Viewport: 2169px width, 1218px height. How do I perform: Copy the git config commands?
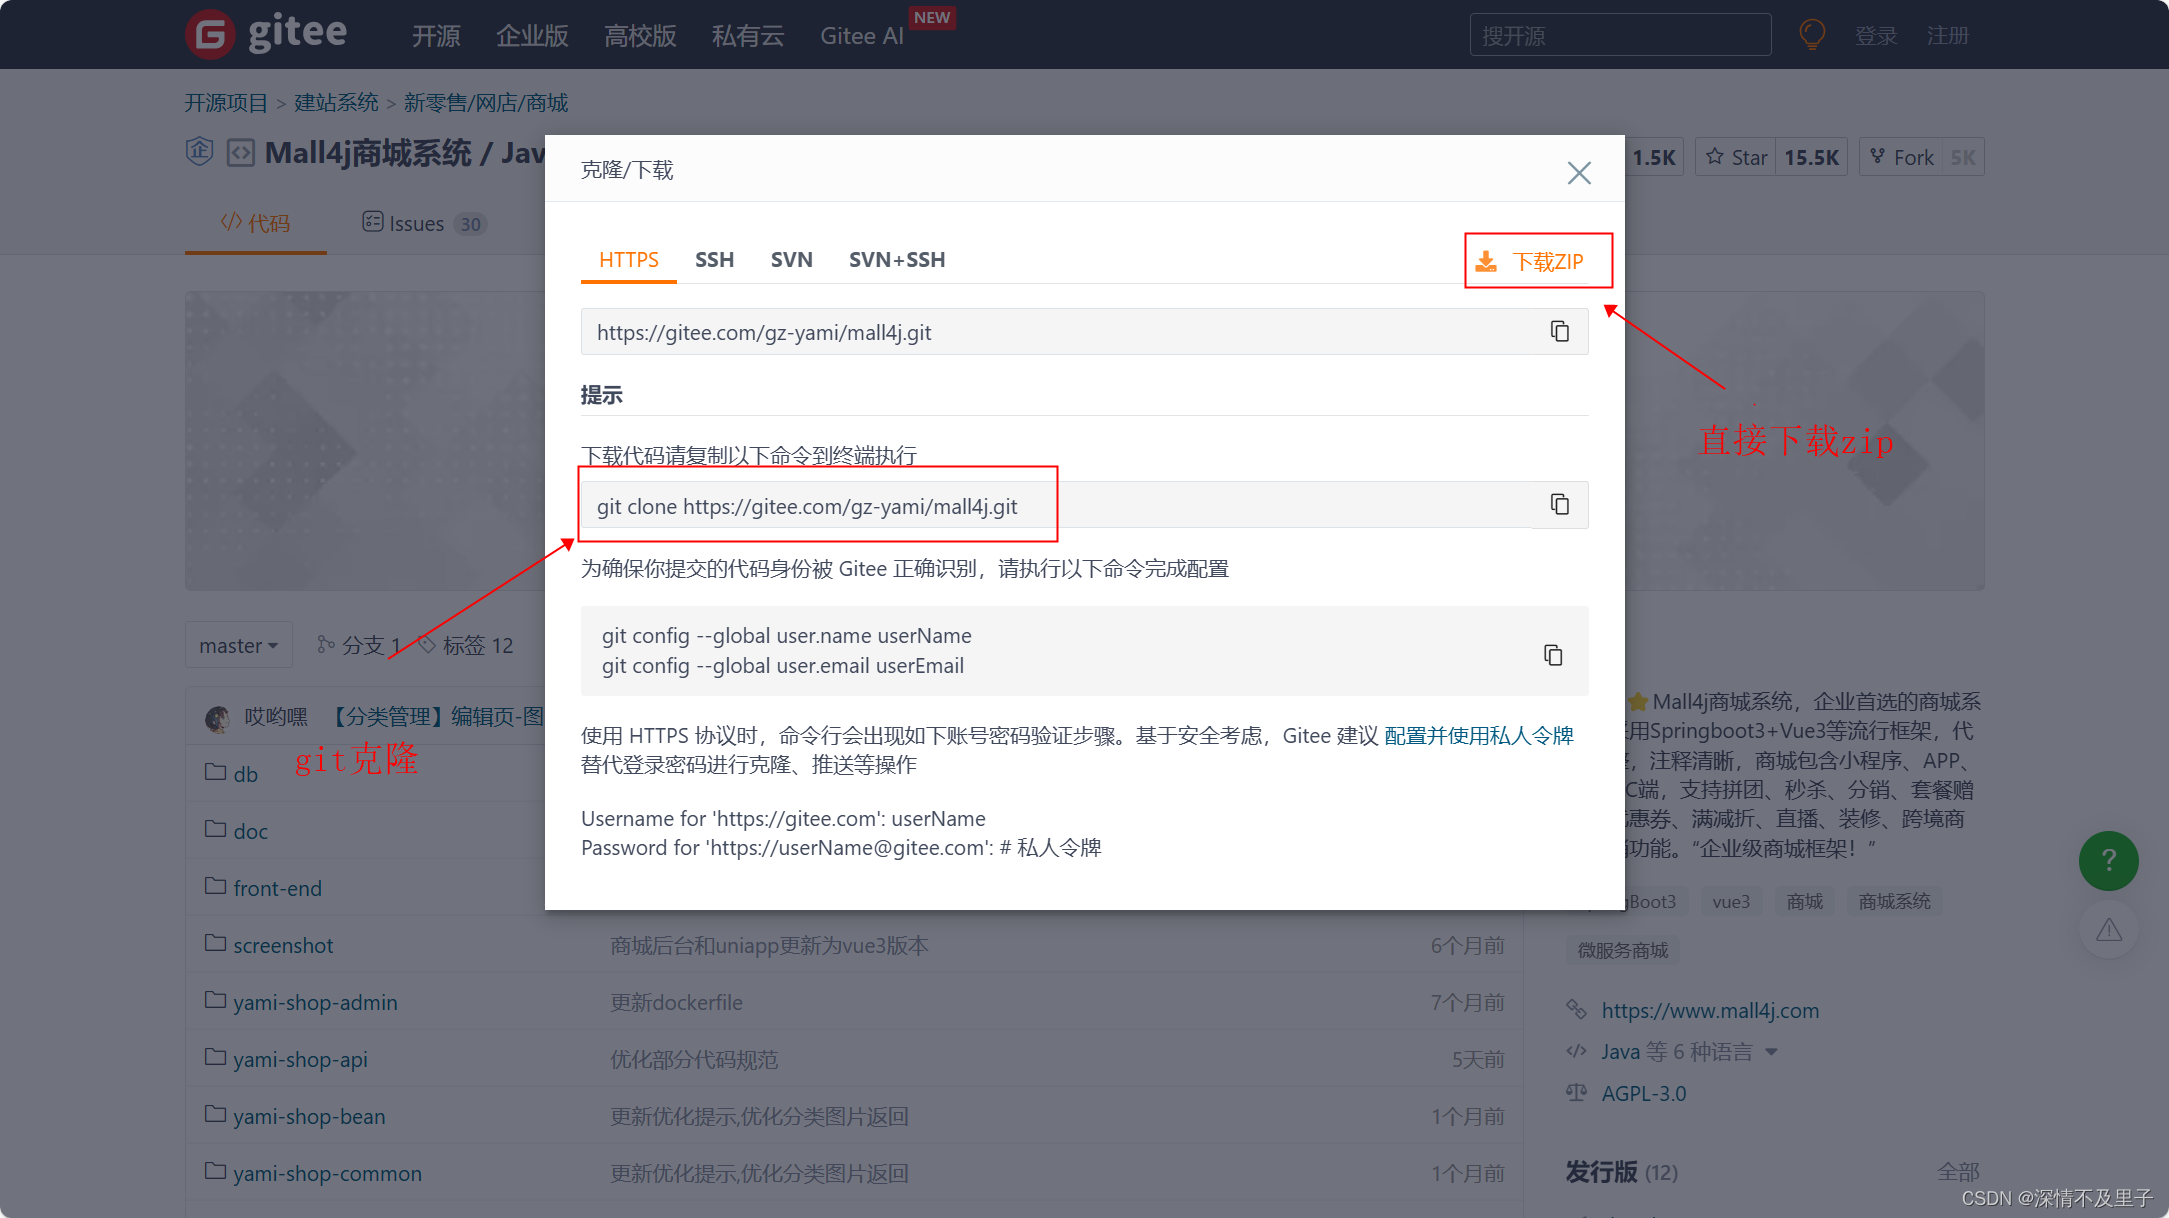coord(1552,655)
